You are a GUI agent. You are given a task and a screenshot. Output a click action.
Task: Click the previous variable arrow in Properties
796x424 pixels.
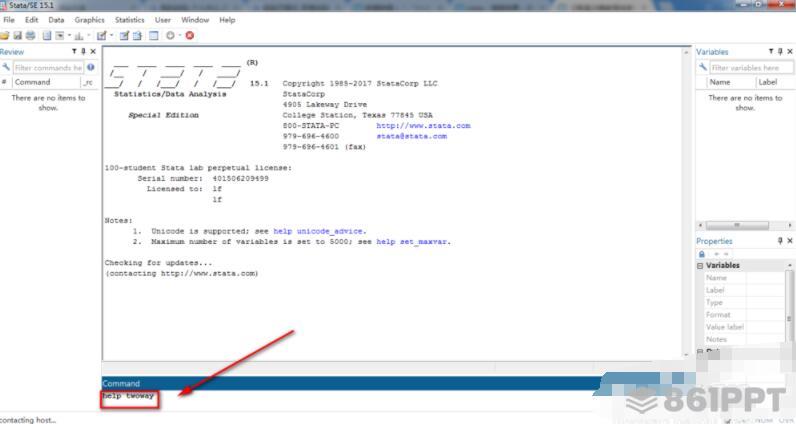(716, 254)
